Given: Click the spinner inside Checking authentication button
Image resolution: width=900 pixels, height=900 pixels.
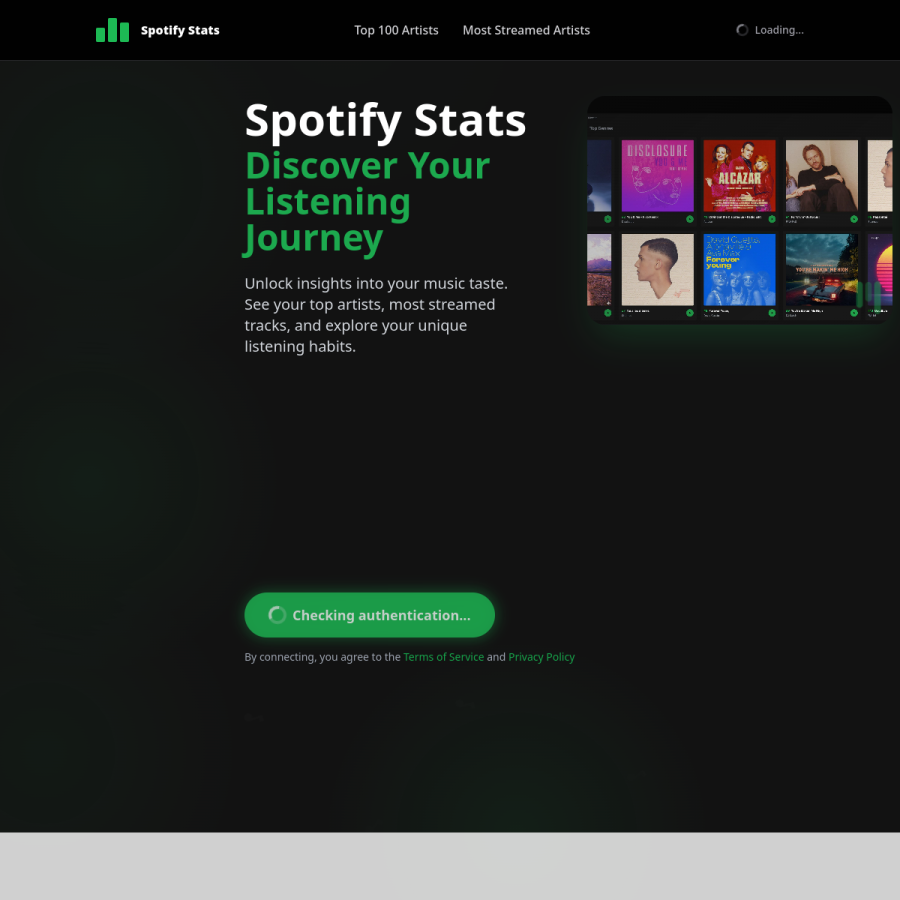Looking at the screenshot, I should pyautogui.click(x=277, y=615).
